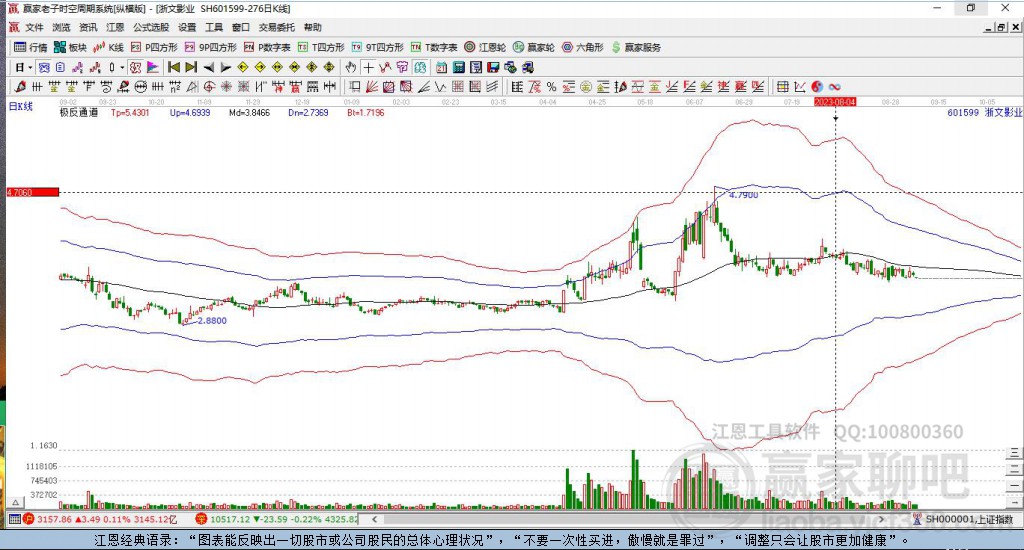Screen dimensions: 1024x550
Task: Click the last yellow diamond icon
Action: coord(329,67)
